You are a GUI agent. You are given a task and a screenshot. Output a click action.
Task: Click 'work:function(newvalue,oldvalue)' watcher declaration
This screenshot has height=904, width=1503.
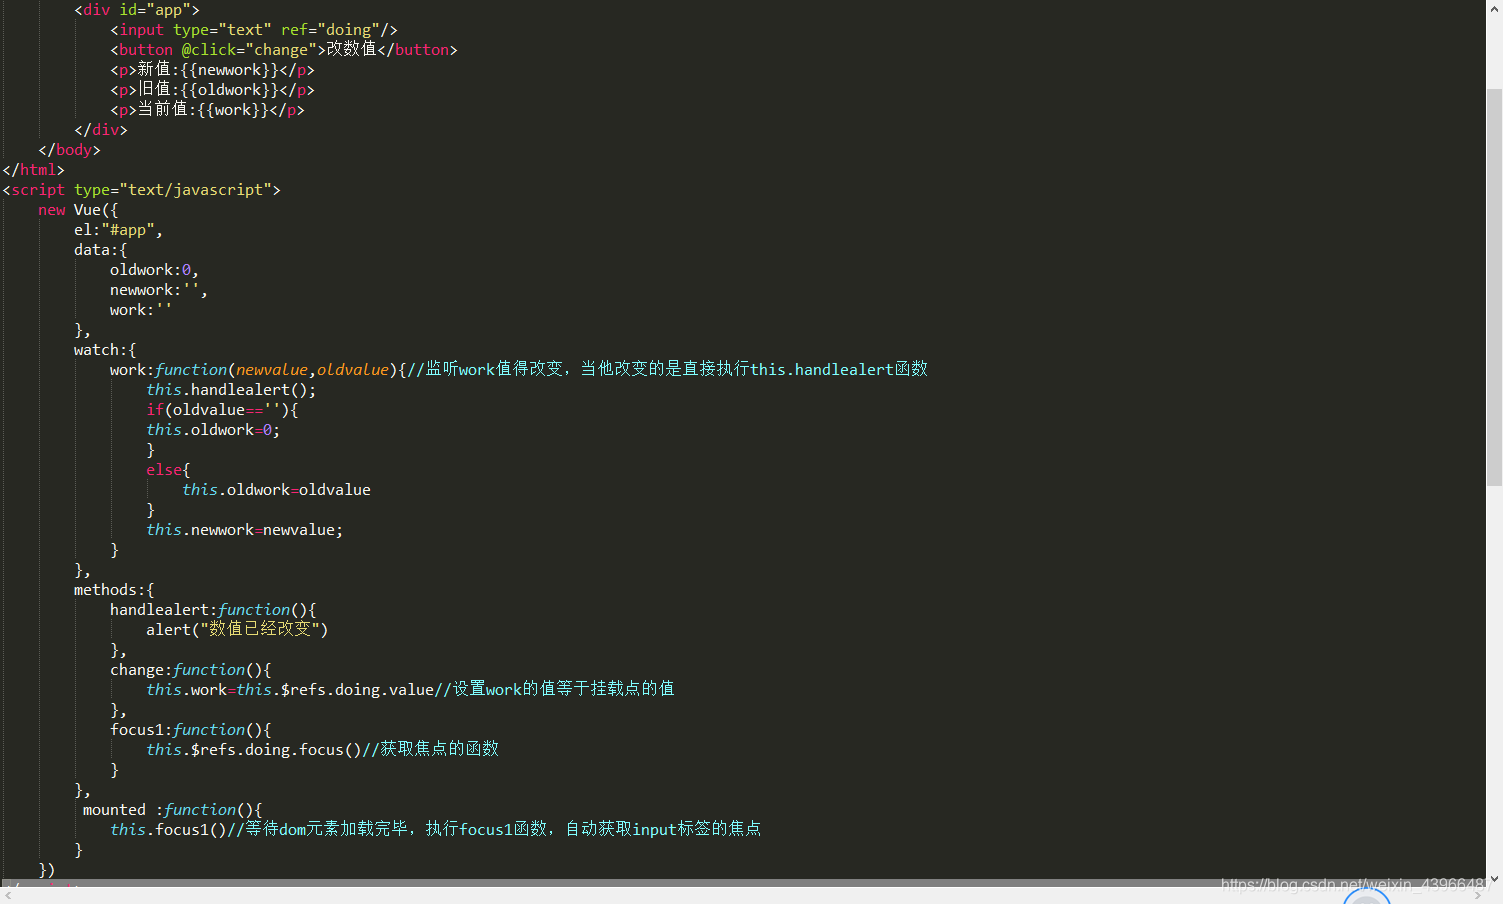coord(253,370)
